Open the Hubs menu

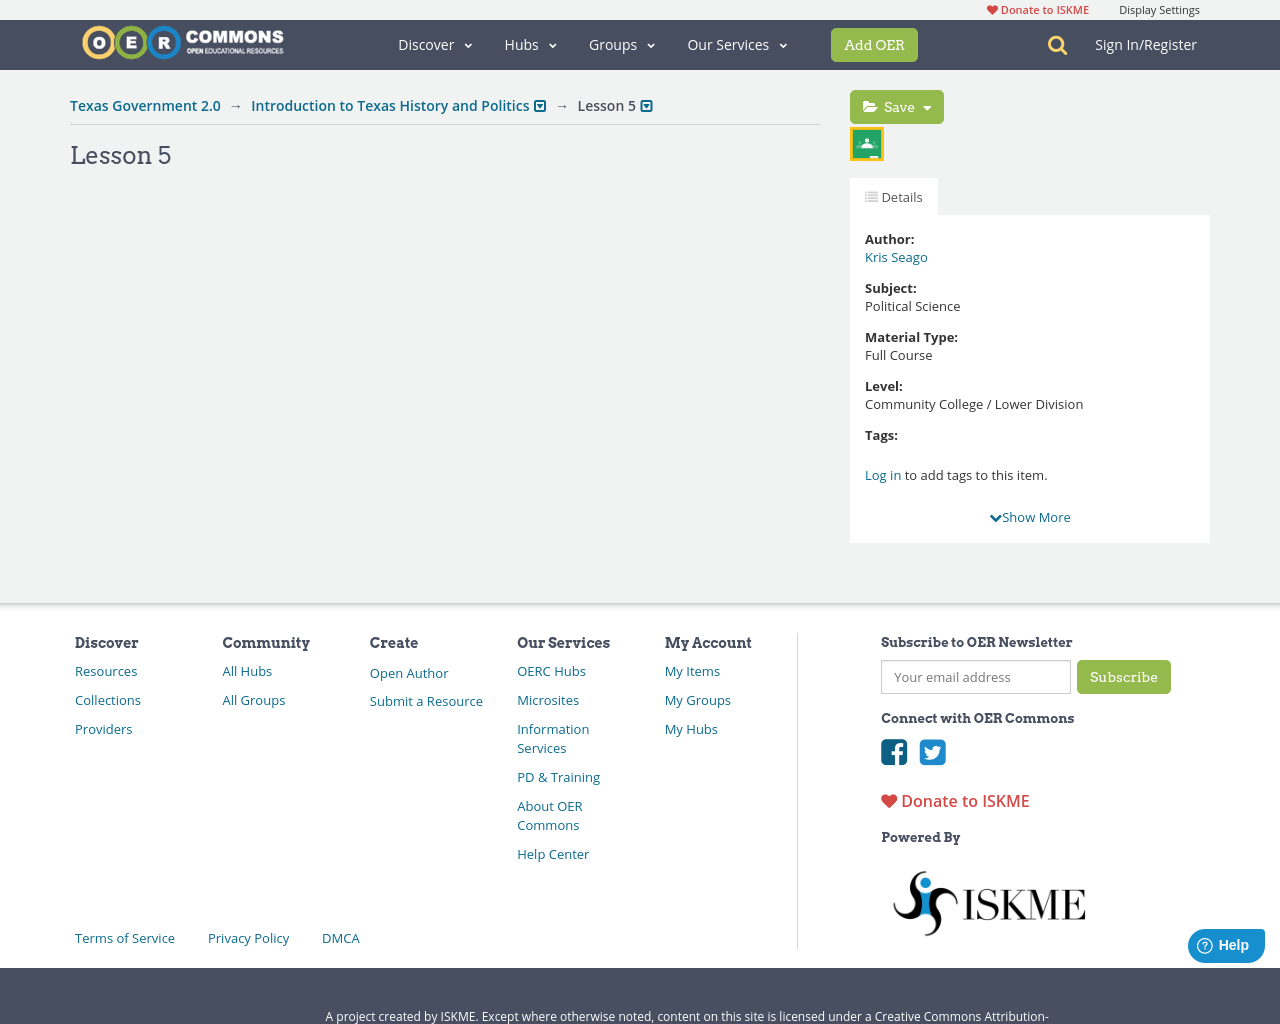530,45
